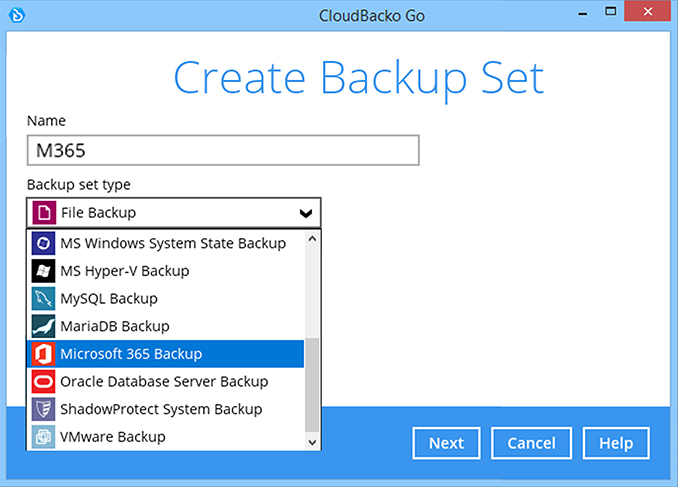This screenshot has width=678, height=487.
Task: Click the Next button
Action: 446,443
